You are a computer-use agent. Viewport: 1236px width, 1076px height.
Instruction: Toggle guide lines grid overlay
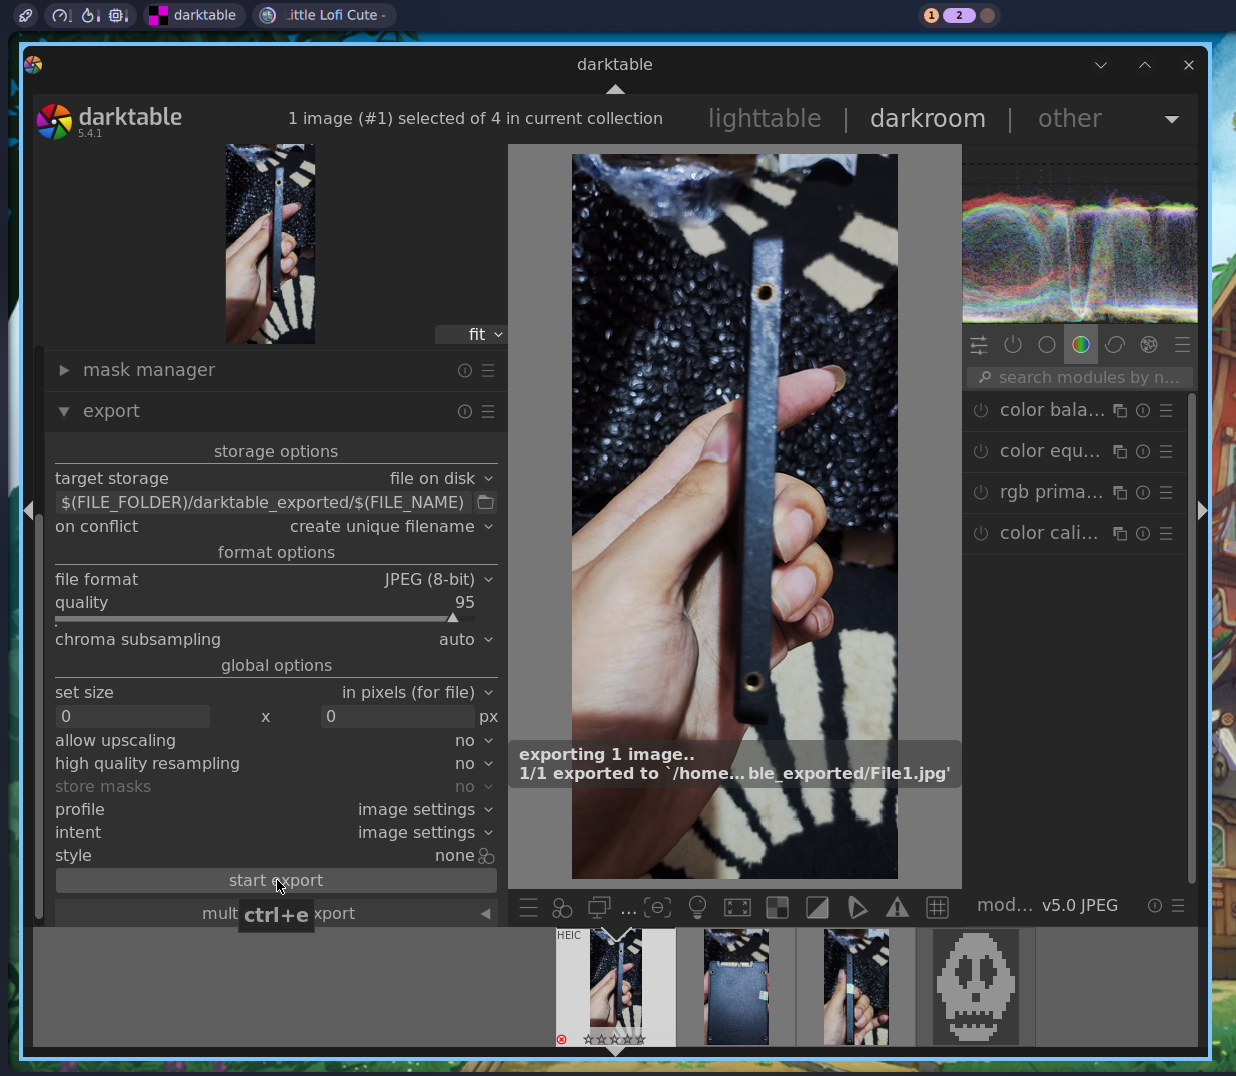[937, 908]
